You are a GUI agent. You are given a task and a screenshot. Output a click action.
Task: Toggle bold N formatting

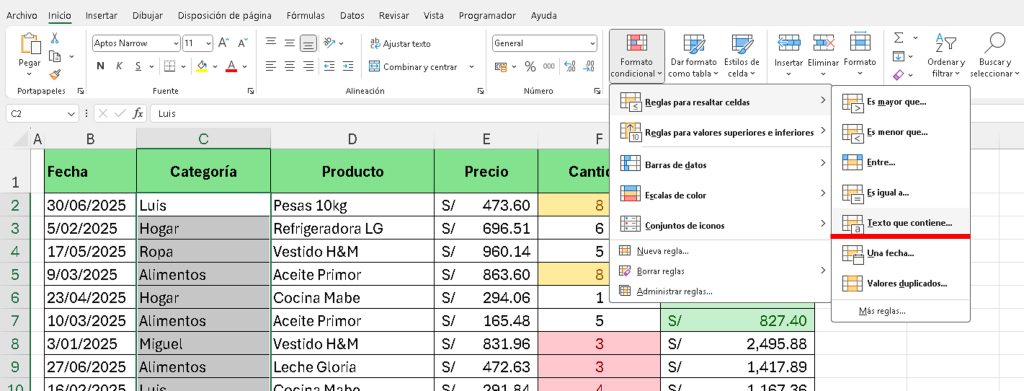pos(101,67)
